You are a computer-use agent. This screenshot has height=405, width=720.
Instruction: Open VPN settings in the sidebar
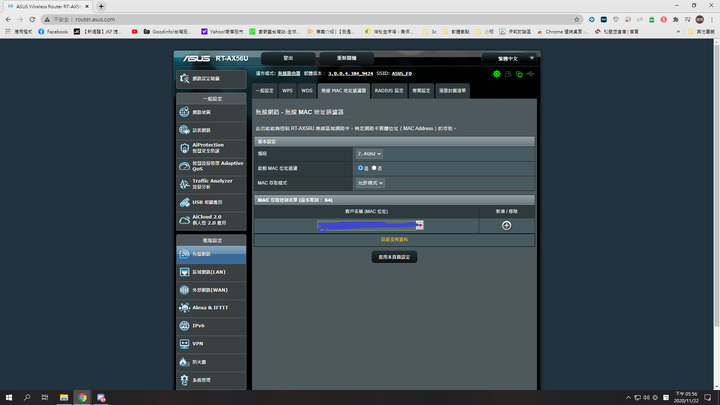point(211,343)
